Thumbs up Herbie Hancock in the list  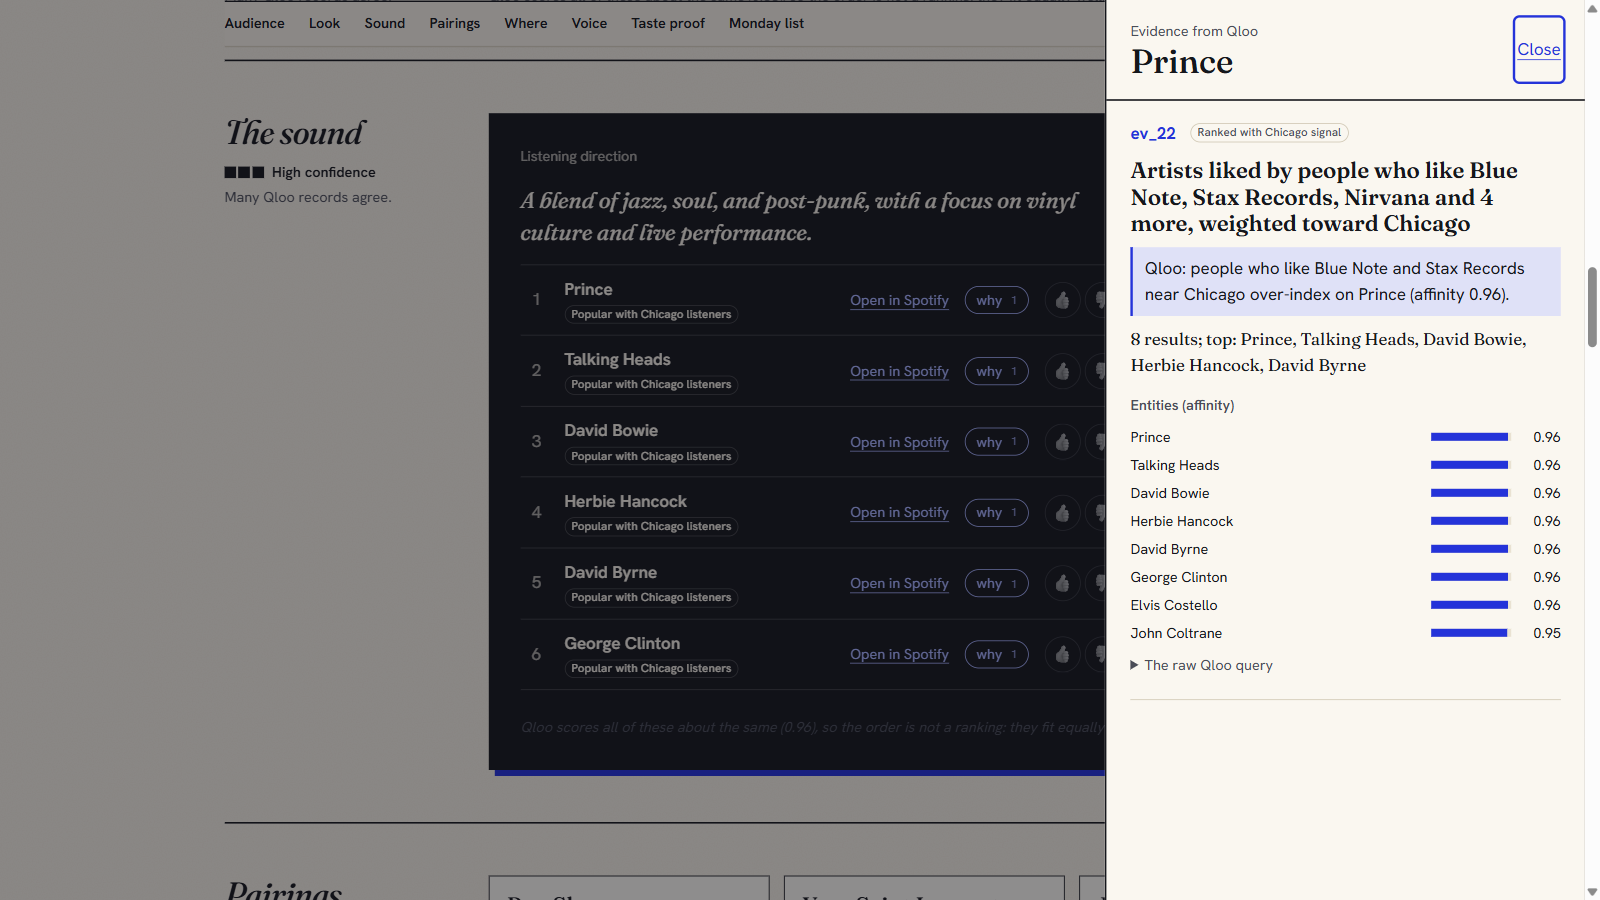(1062, 513)
